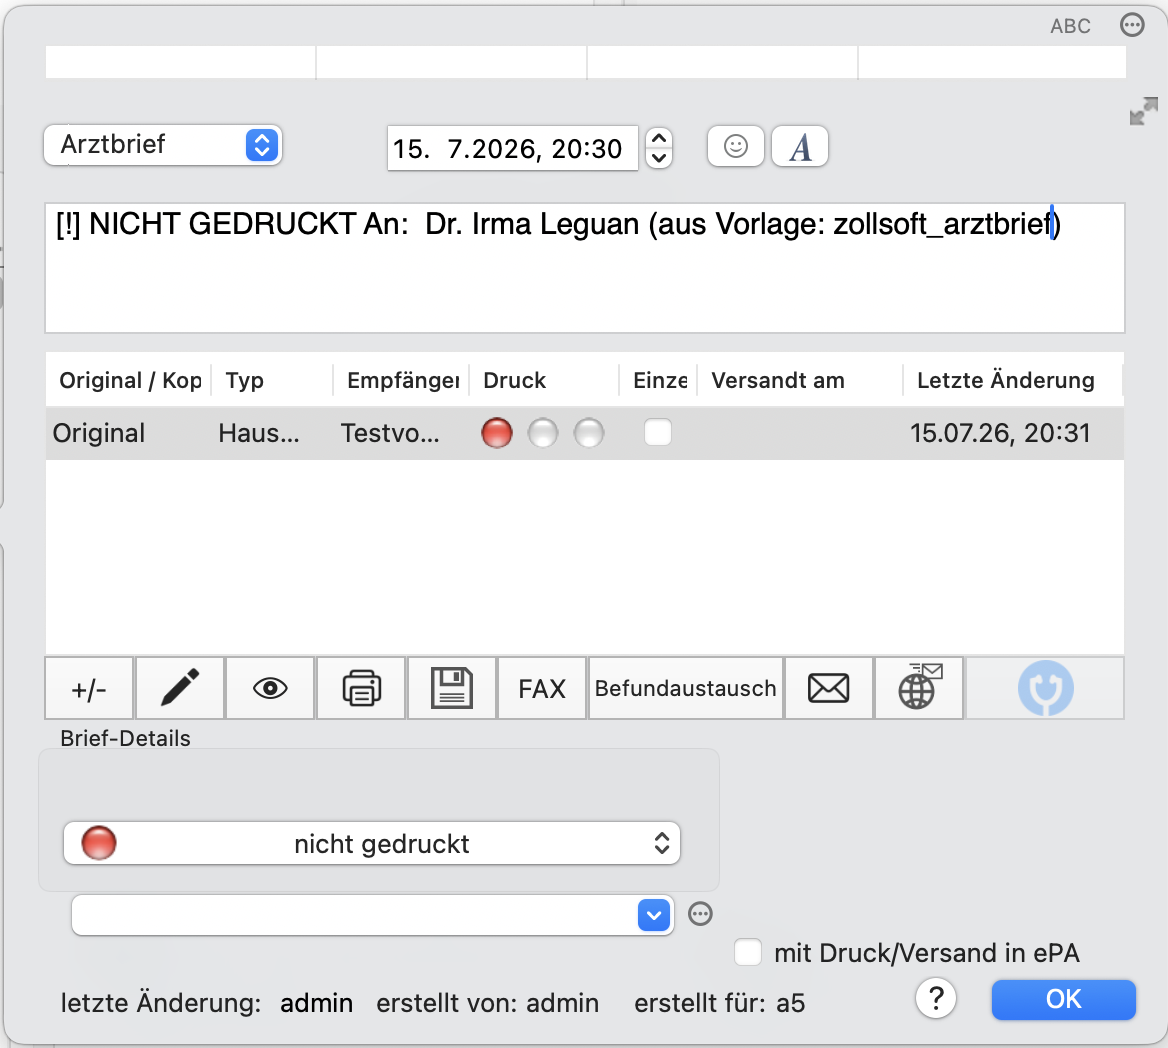Image resolution: width=1168 pixels, height=1048 pixels.
Task: Expand the empty combo box arrow
Action: click(x=654, y=915)
